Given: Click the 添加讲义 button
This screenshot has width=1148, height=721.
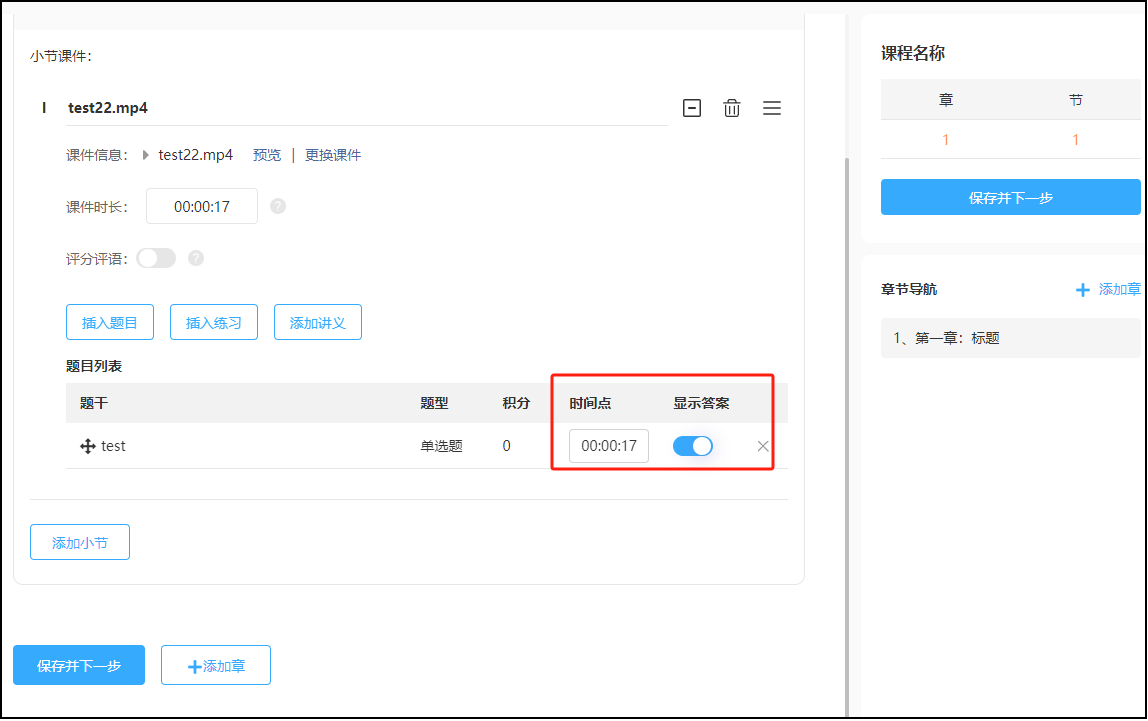Looking at the screenshot, I should 318,323.
